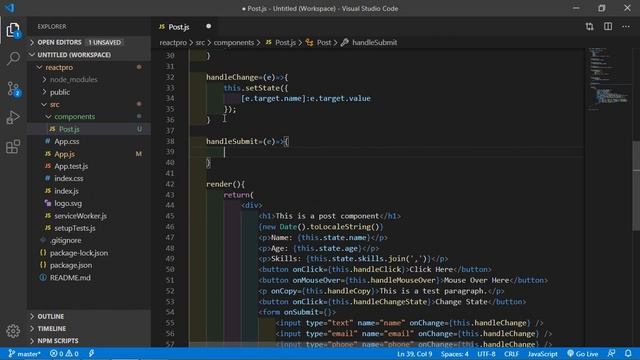Click the handleChange method on line 32
Viewport: 640px width, 360px height.
click(232, 77)
